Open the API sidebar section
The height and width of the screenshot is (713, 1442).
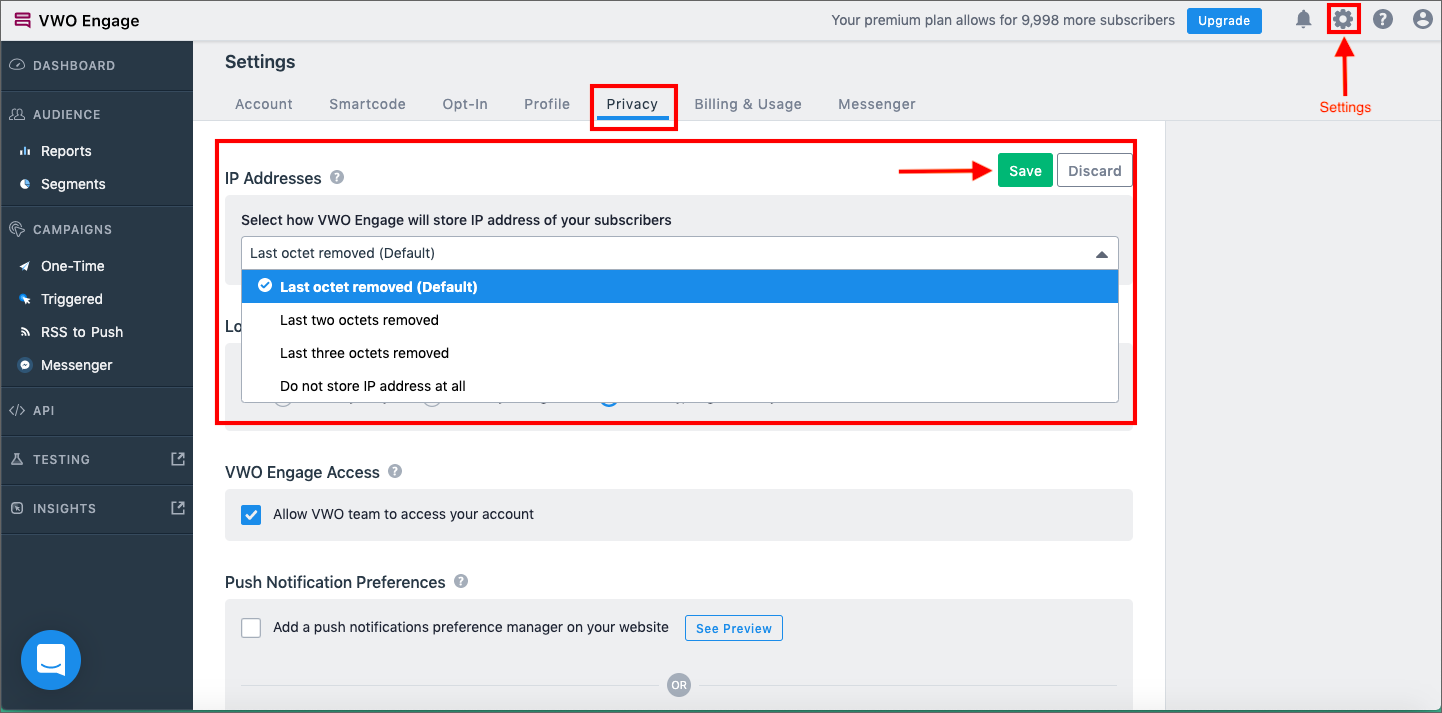click(43, 410)
